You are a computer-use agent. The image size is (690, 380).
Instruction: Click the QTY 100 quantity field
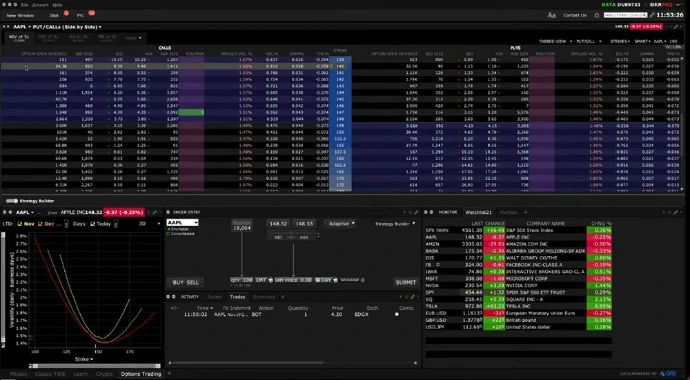[x=242, y=280]
